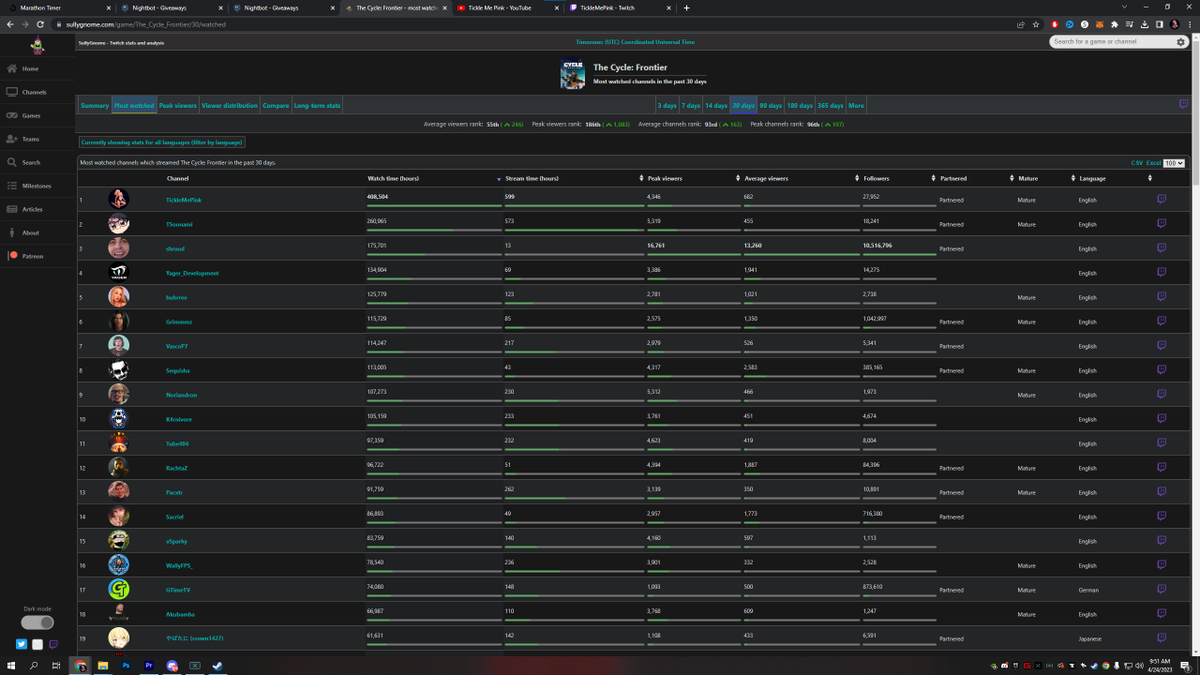Open the Yager_Development channel link
This screenshot has height=675, width=1200.
pyautogui.click(x=192, y=273)
